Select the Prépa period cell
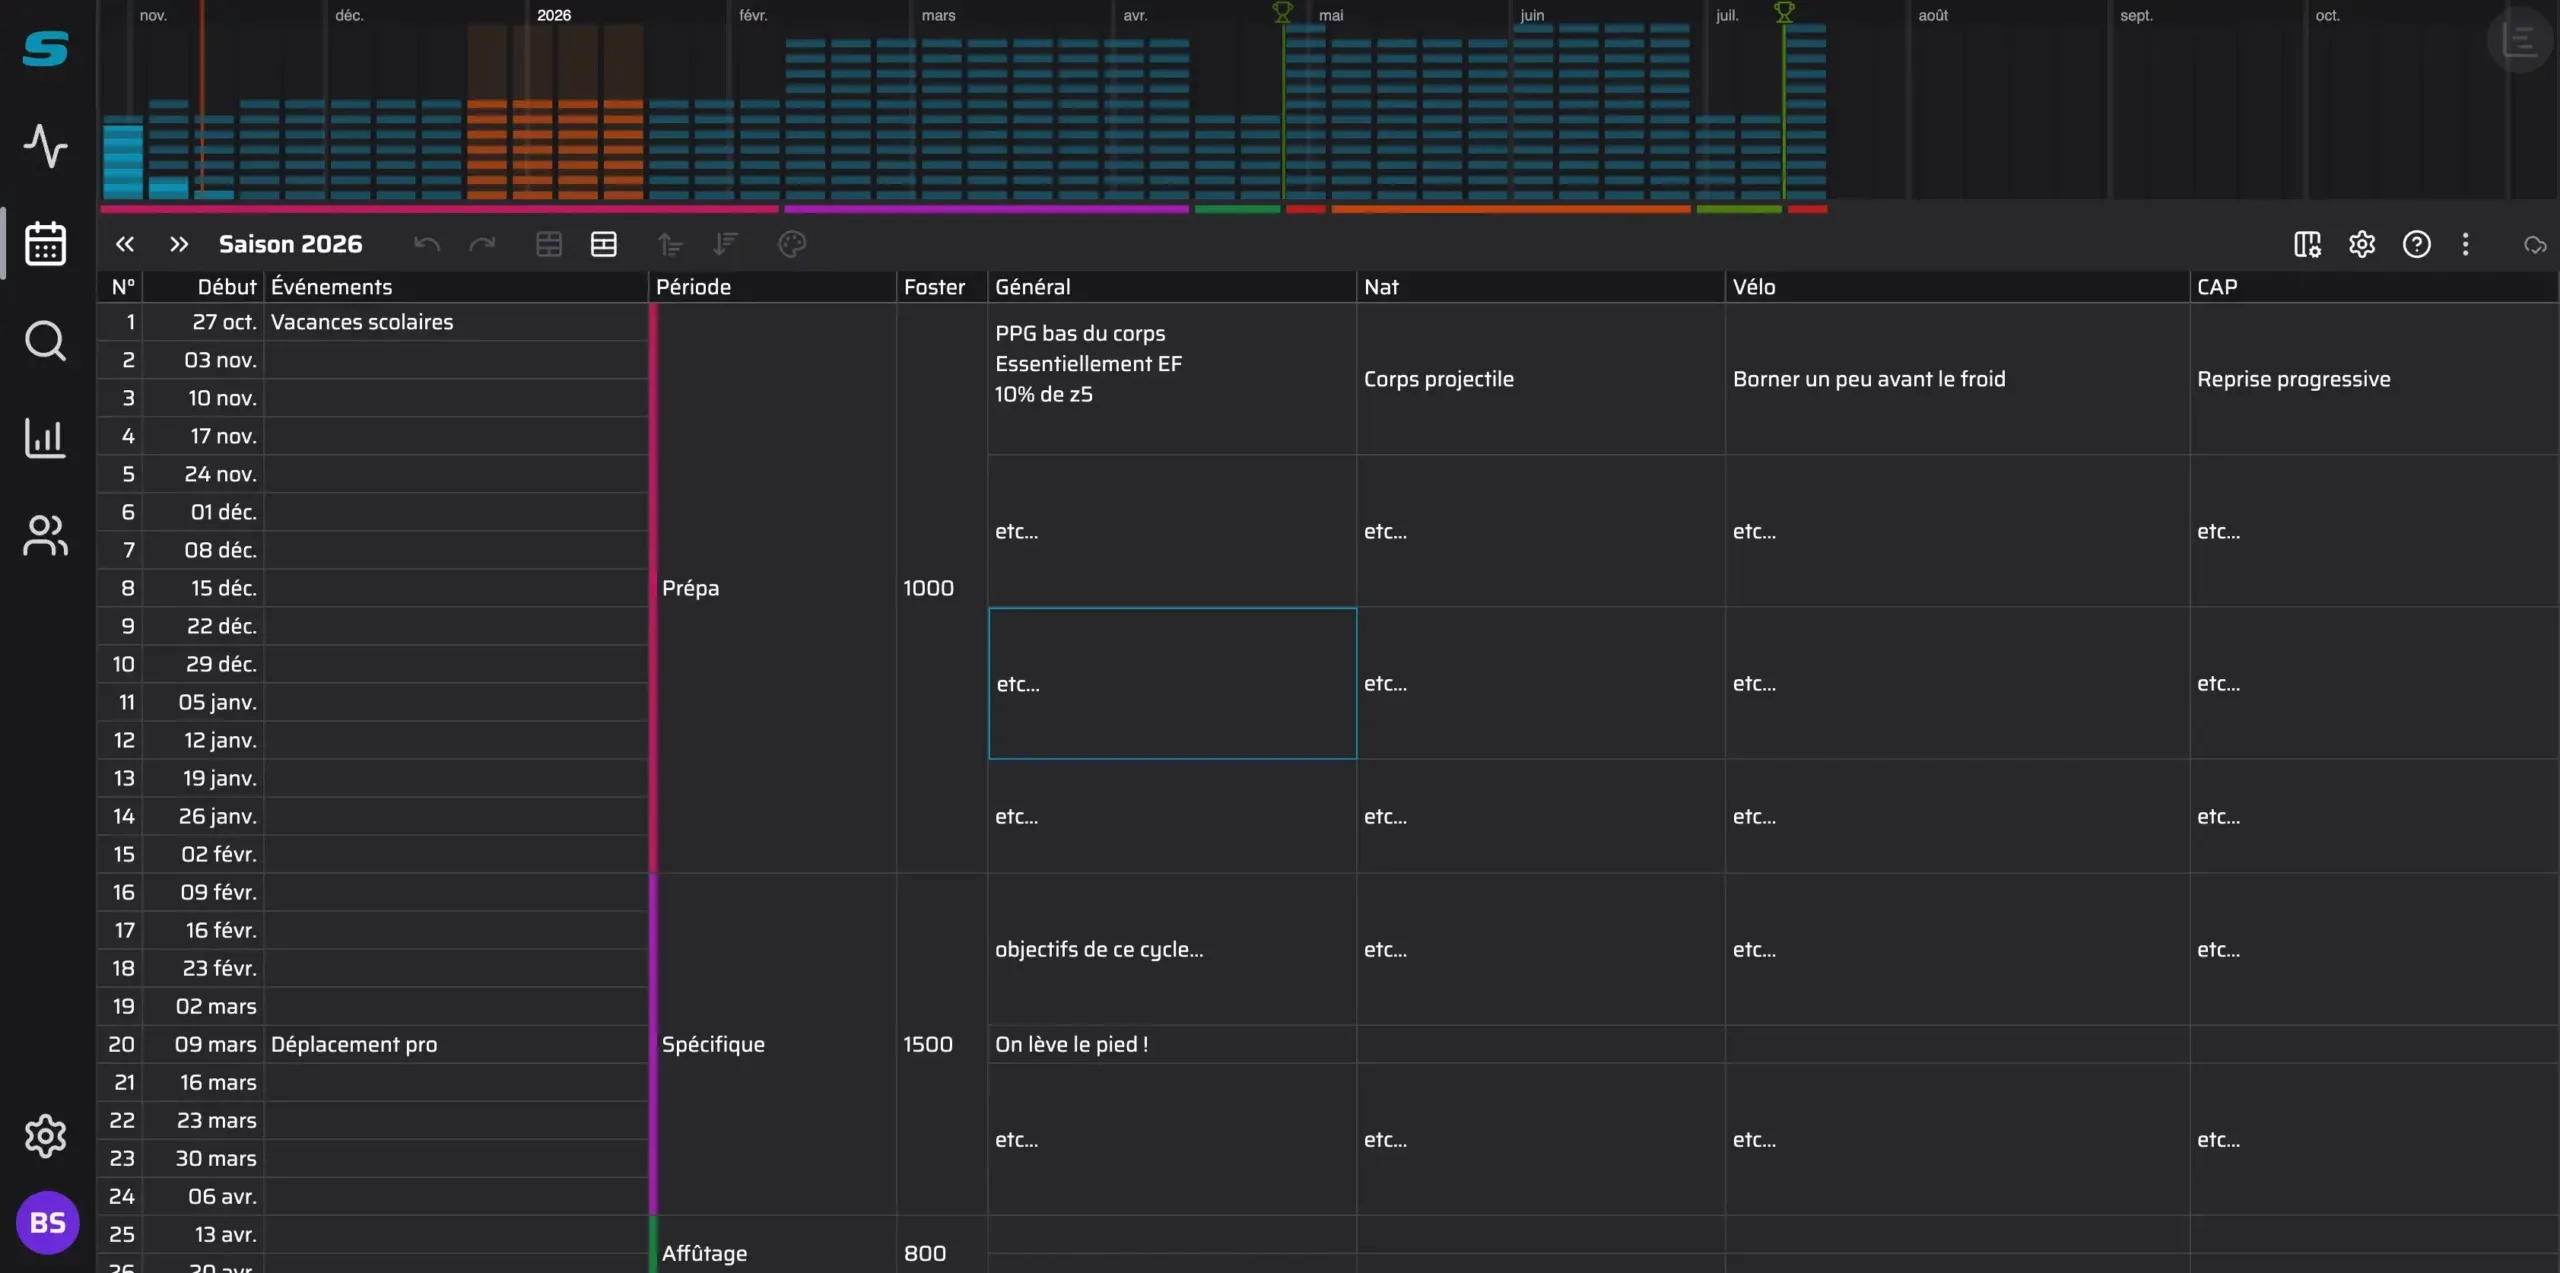The height and width of the screenshot is (1273, 2560). [772, 588]
